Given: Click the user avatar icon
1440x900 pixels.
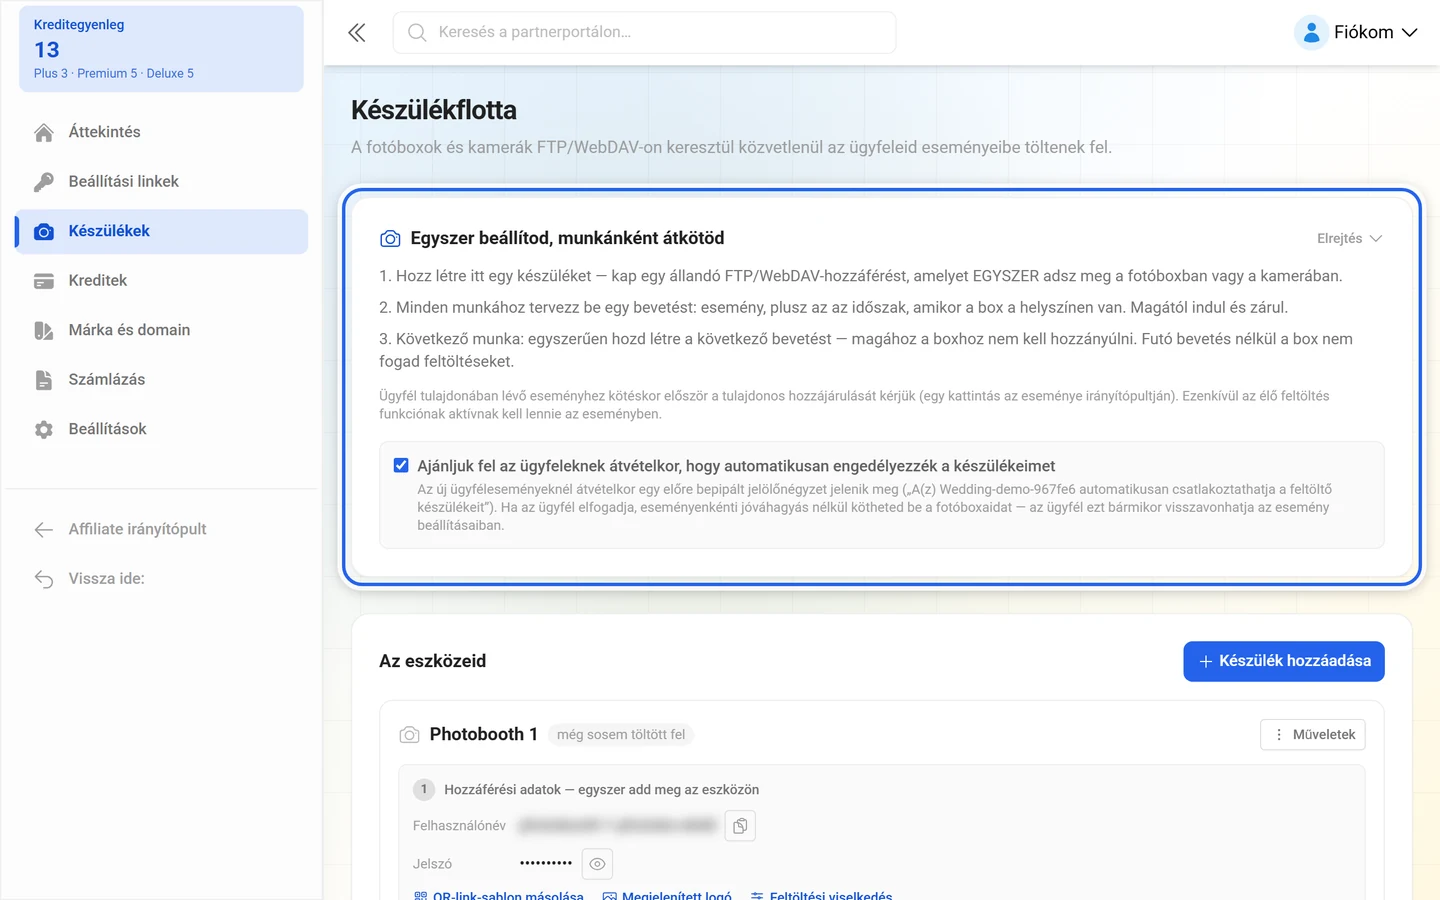Looking at the screenshot, I should click(x=1311, y=33).
